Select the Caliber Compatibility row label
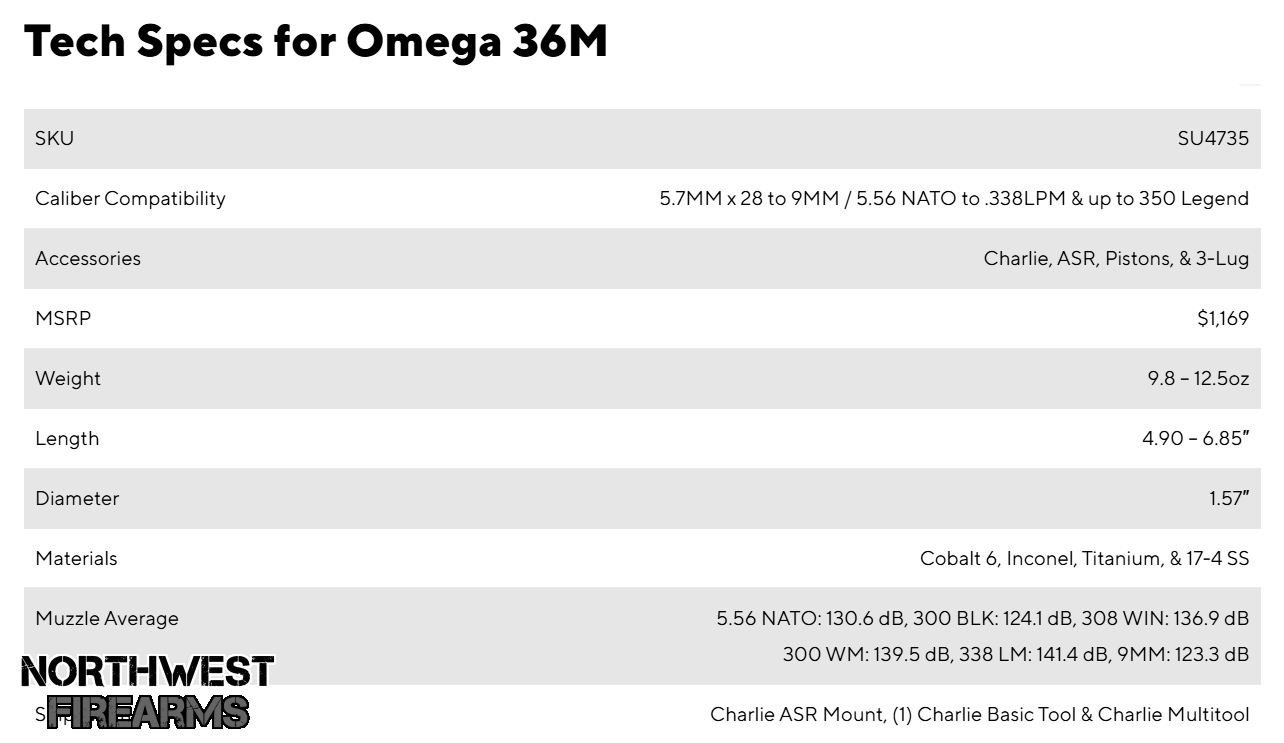Viewport: 1284px width, 743px height. coord(130,198)
